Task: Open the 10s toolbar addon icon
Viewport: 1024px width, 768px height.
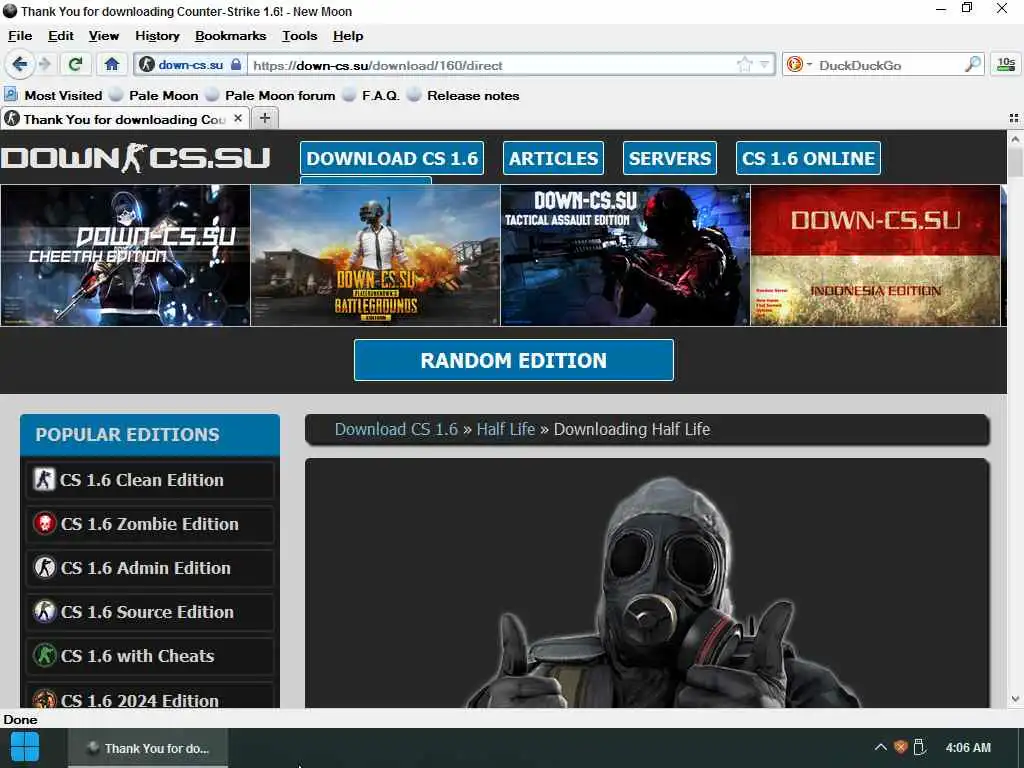Action: (1006, 65)
